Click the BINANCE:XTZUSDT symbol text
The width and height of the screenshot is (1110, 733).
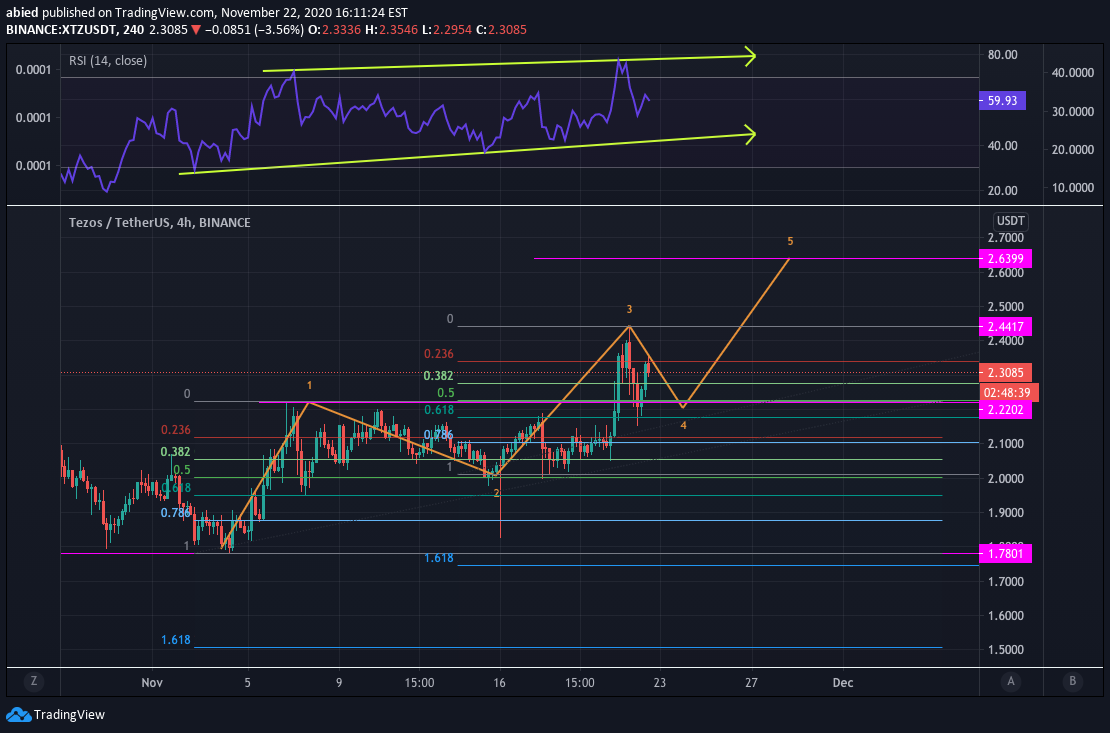click(x=64, y=30)
